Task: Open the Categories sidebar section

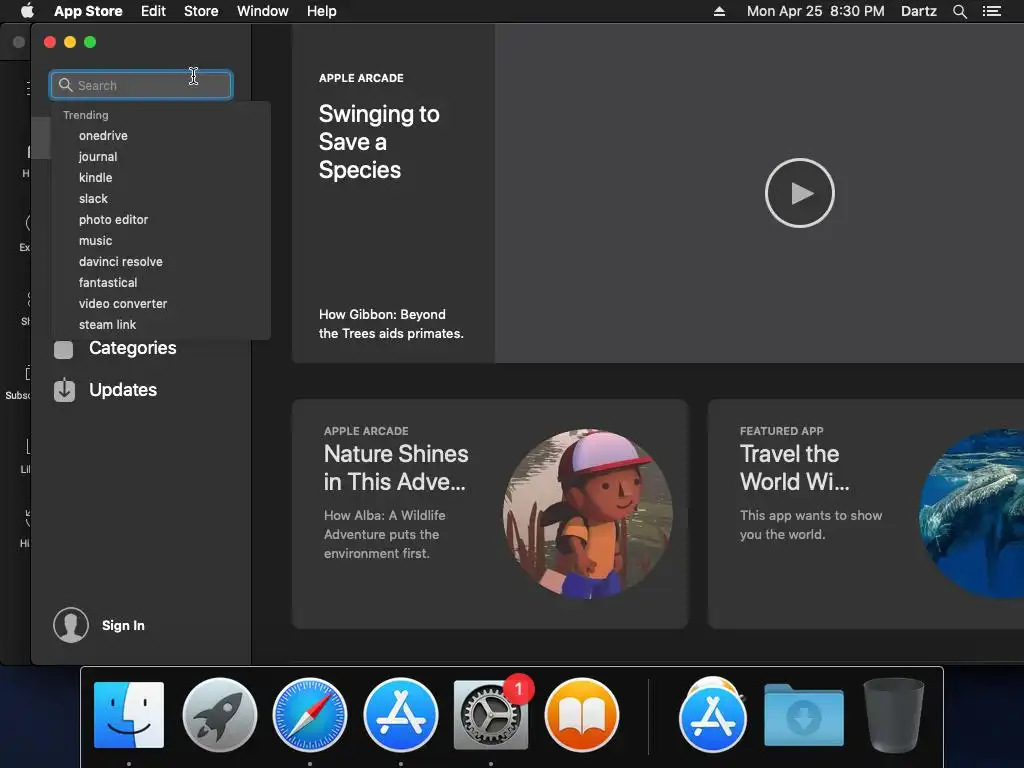Action: point(133,348)
